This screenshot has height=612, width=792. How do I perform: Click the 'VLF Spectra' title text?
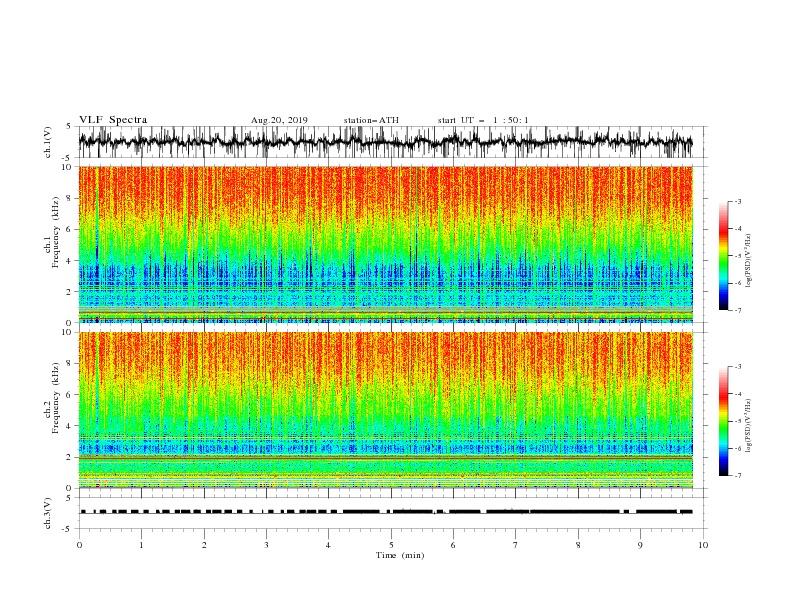point(113,120)
